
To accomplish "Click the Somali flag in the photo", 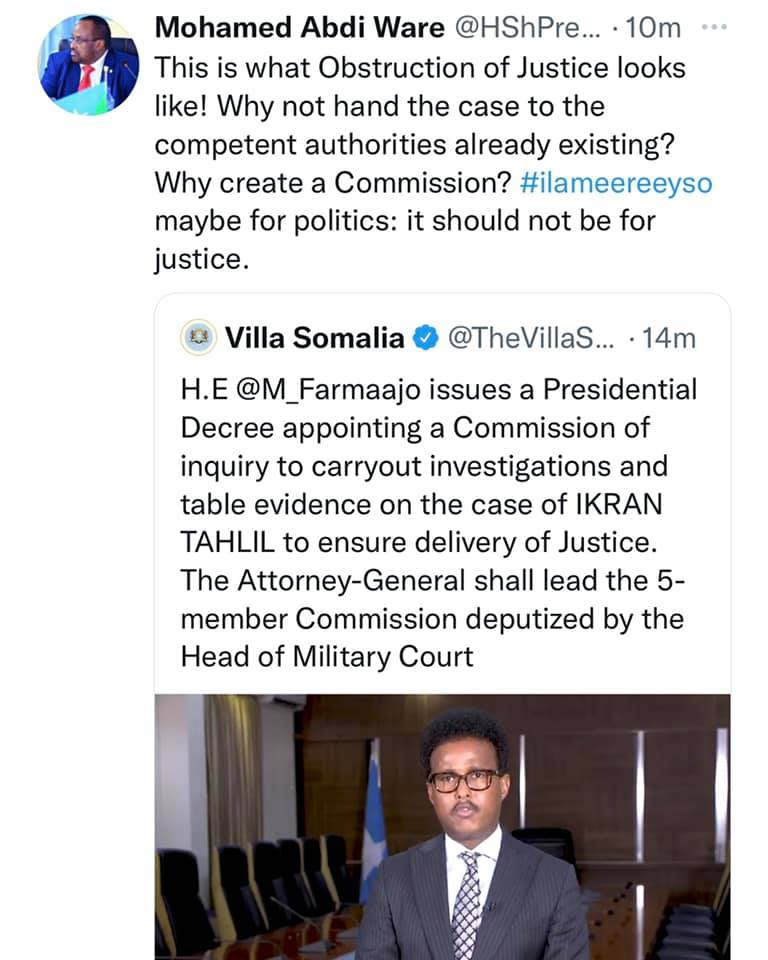I will click(373, 815).
